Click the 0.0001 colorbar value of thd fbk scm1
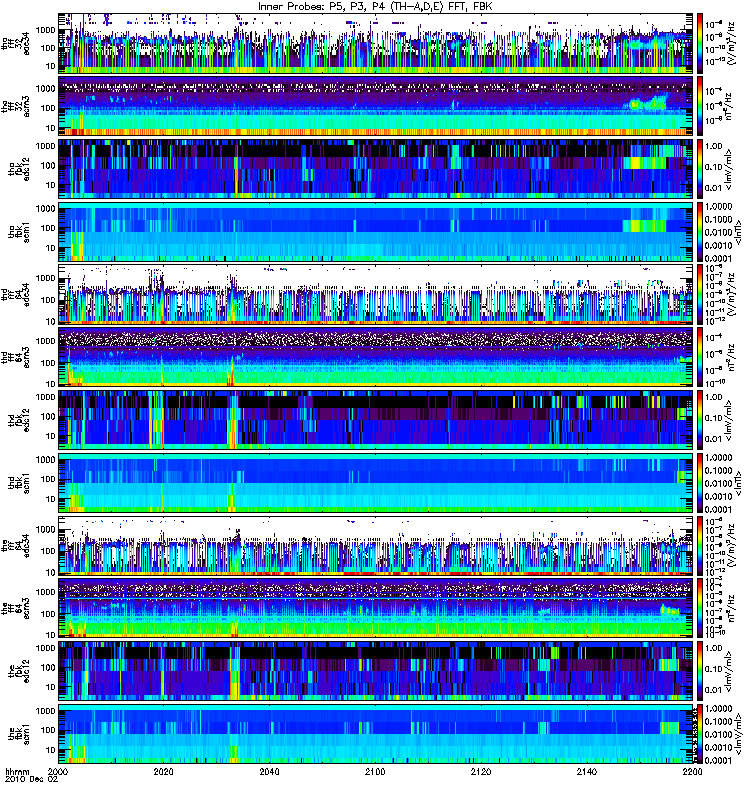Image resolution: width=750 pixels, height=800 pixels. (x=719, y=509)
